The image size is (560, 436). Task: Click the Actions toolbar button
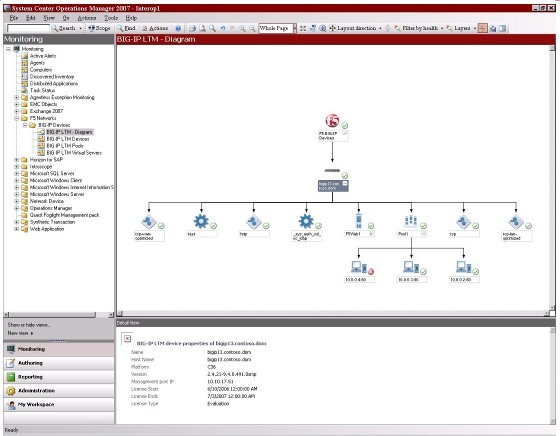[155, 28]
